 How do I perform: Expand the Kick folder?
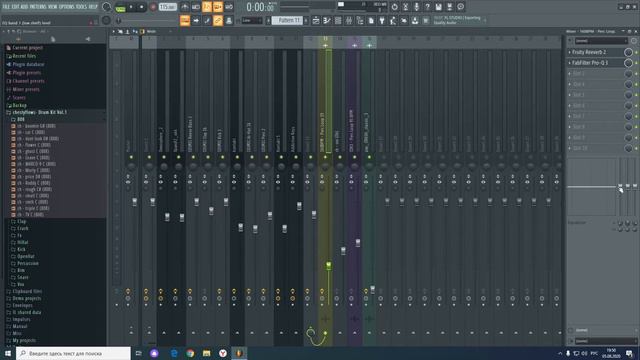21,249
